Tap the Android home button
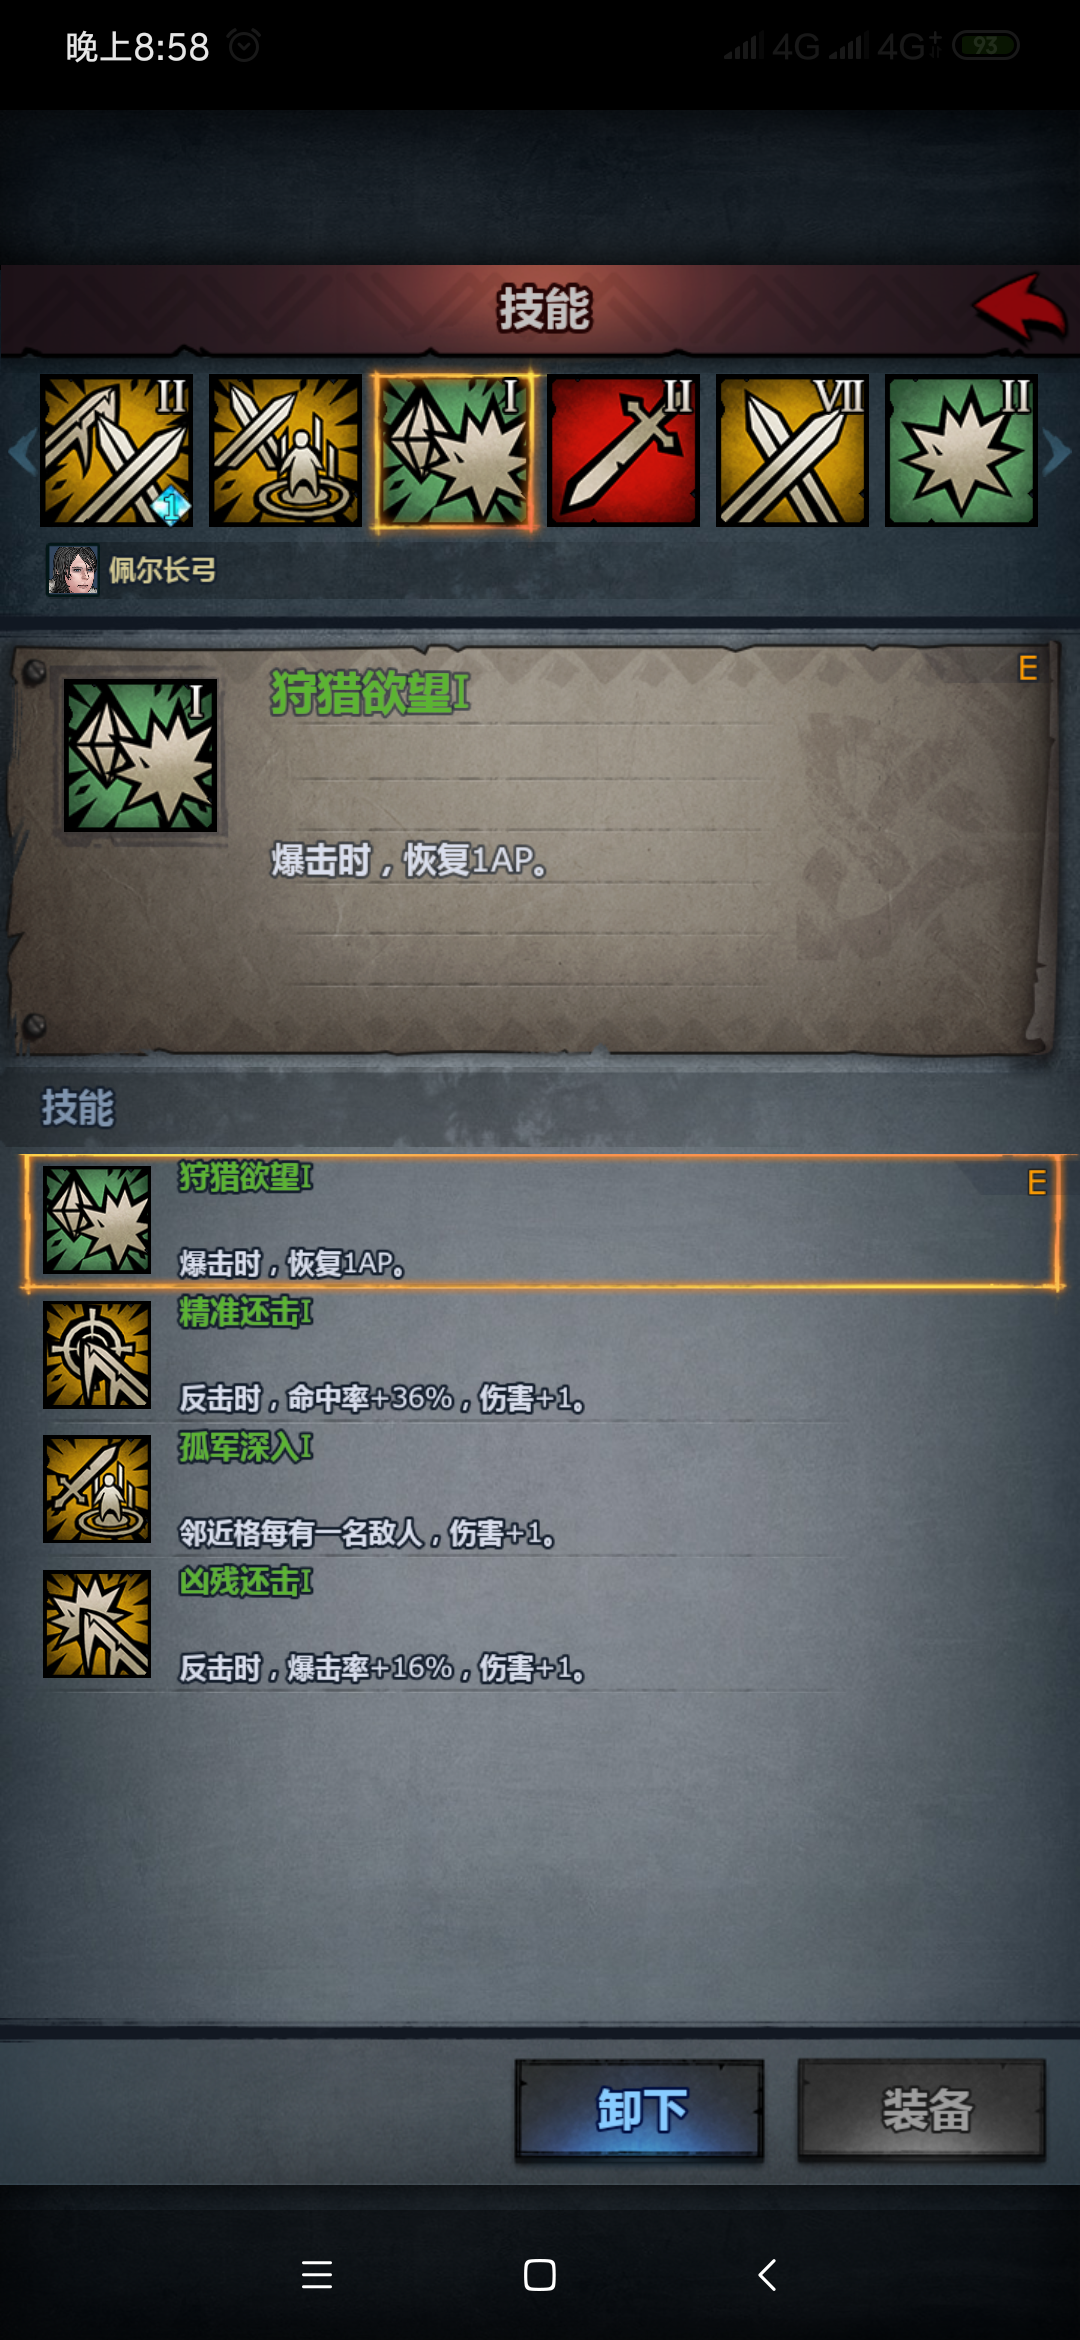The height and width of the screenshot is (2340, 1080). (540, 2275)
